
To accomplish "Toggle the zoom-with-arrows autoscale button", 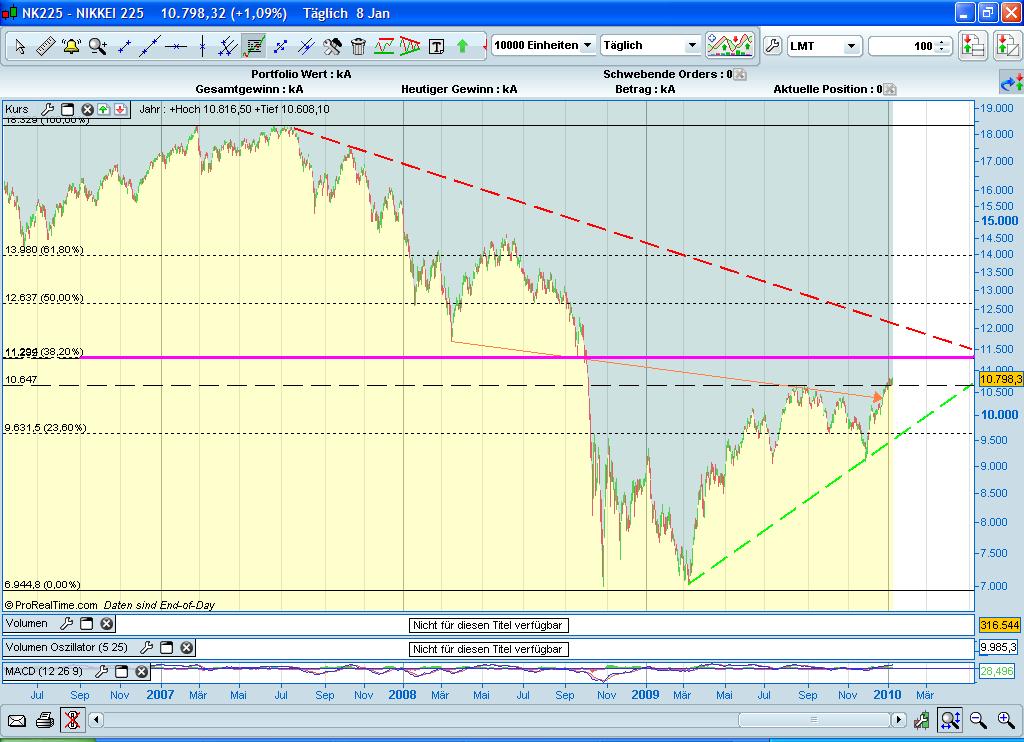I will (950, 720).
